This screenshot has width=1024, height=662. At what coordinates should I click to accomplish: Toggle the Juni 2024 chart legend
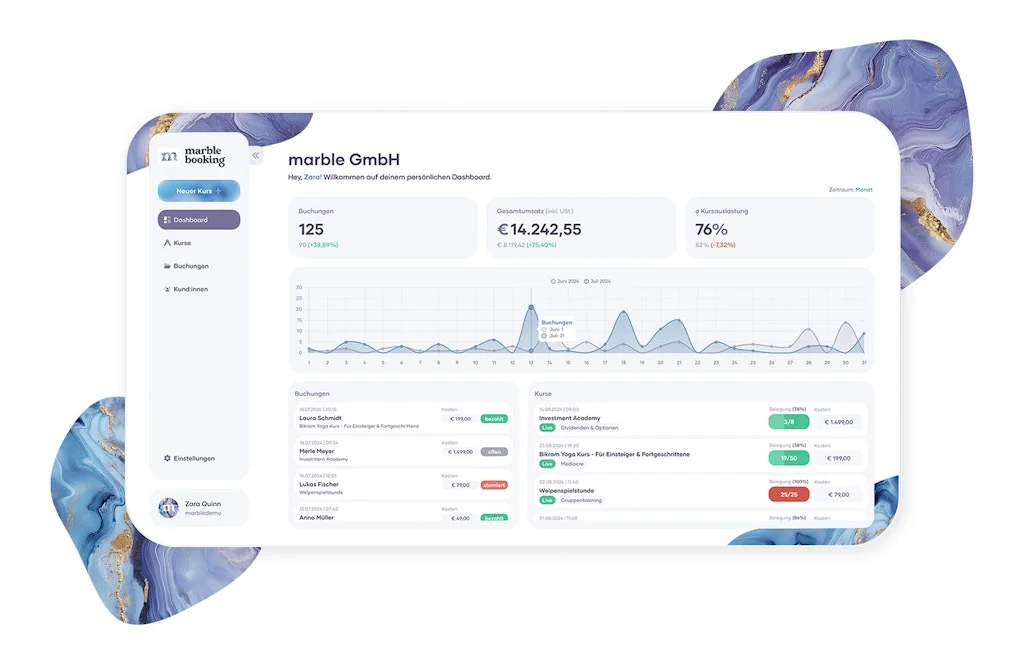[x=565, y=281]
